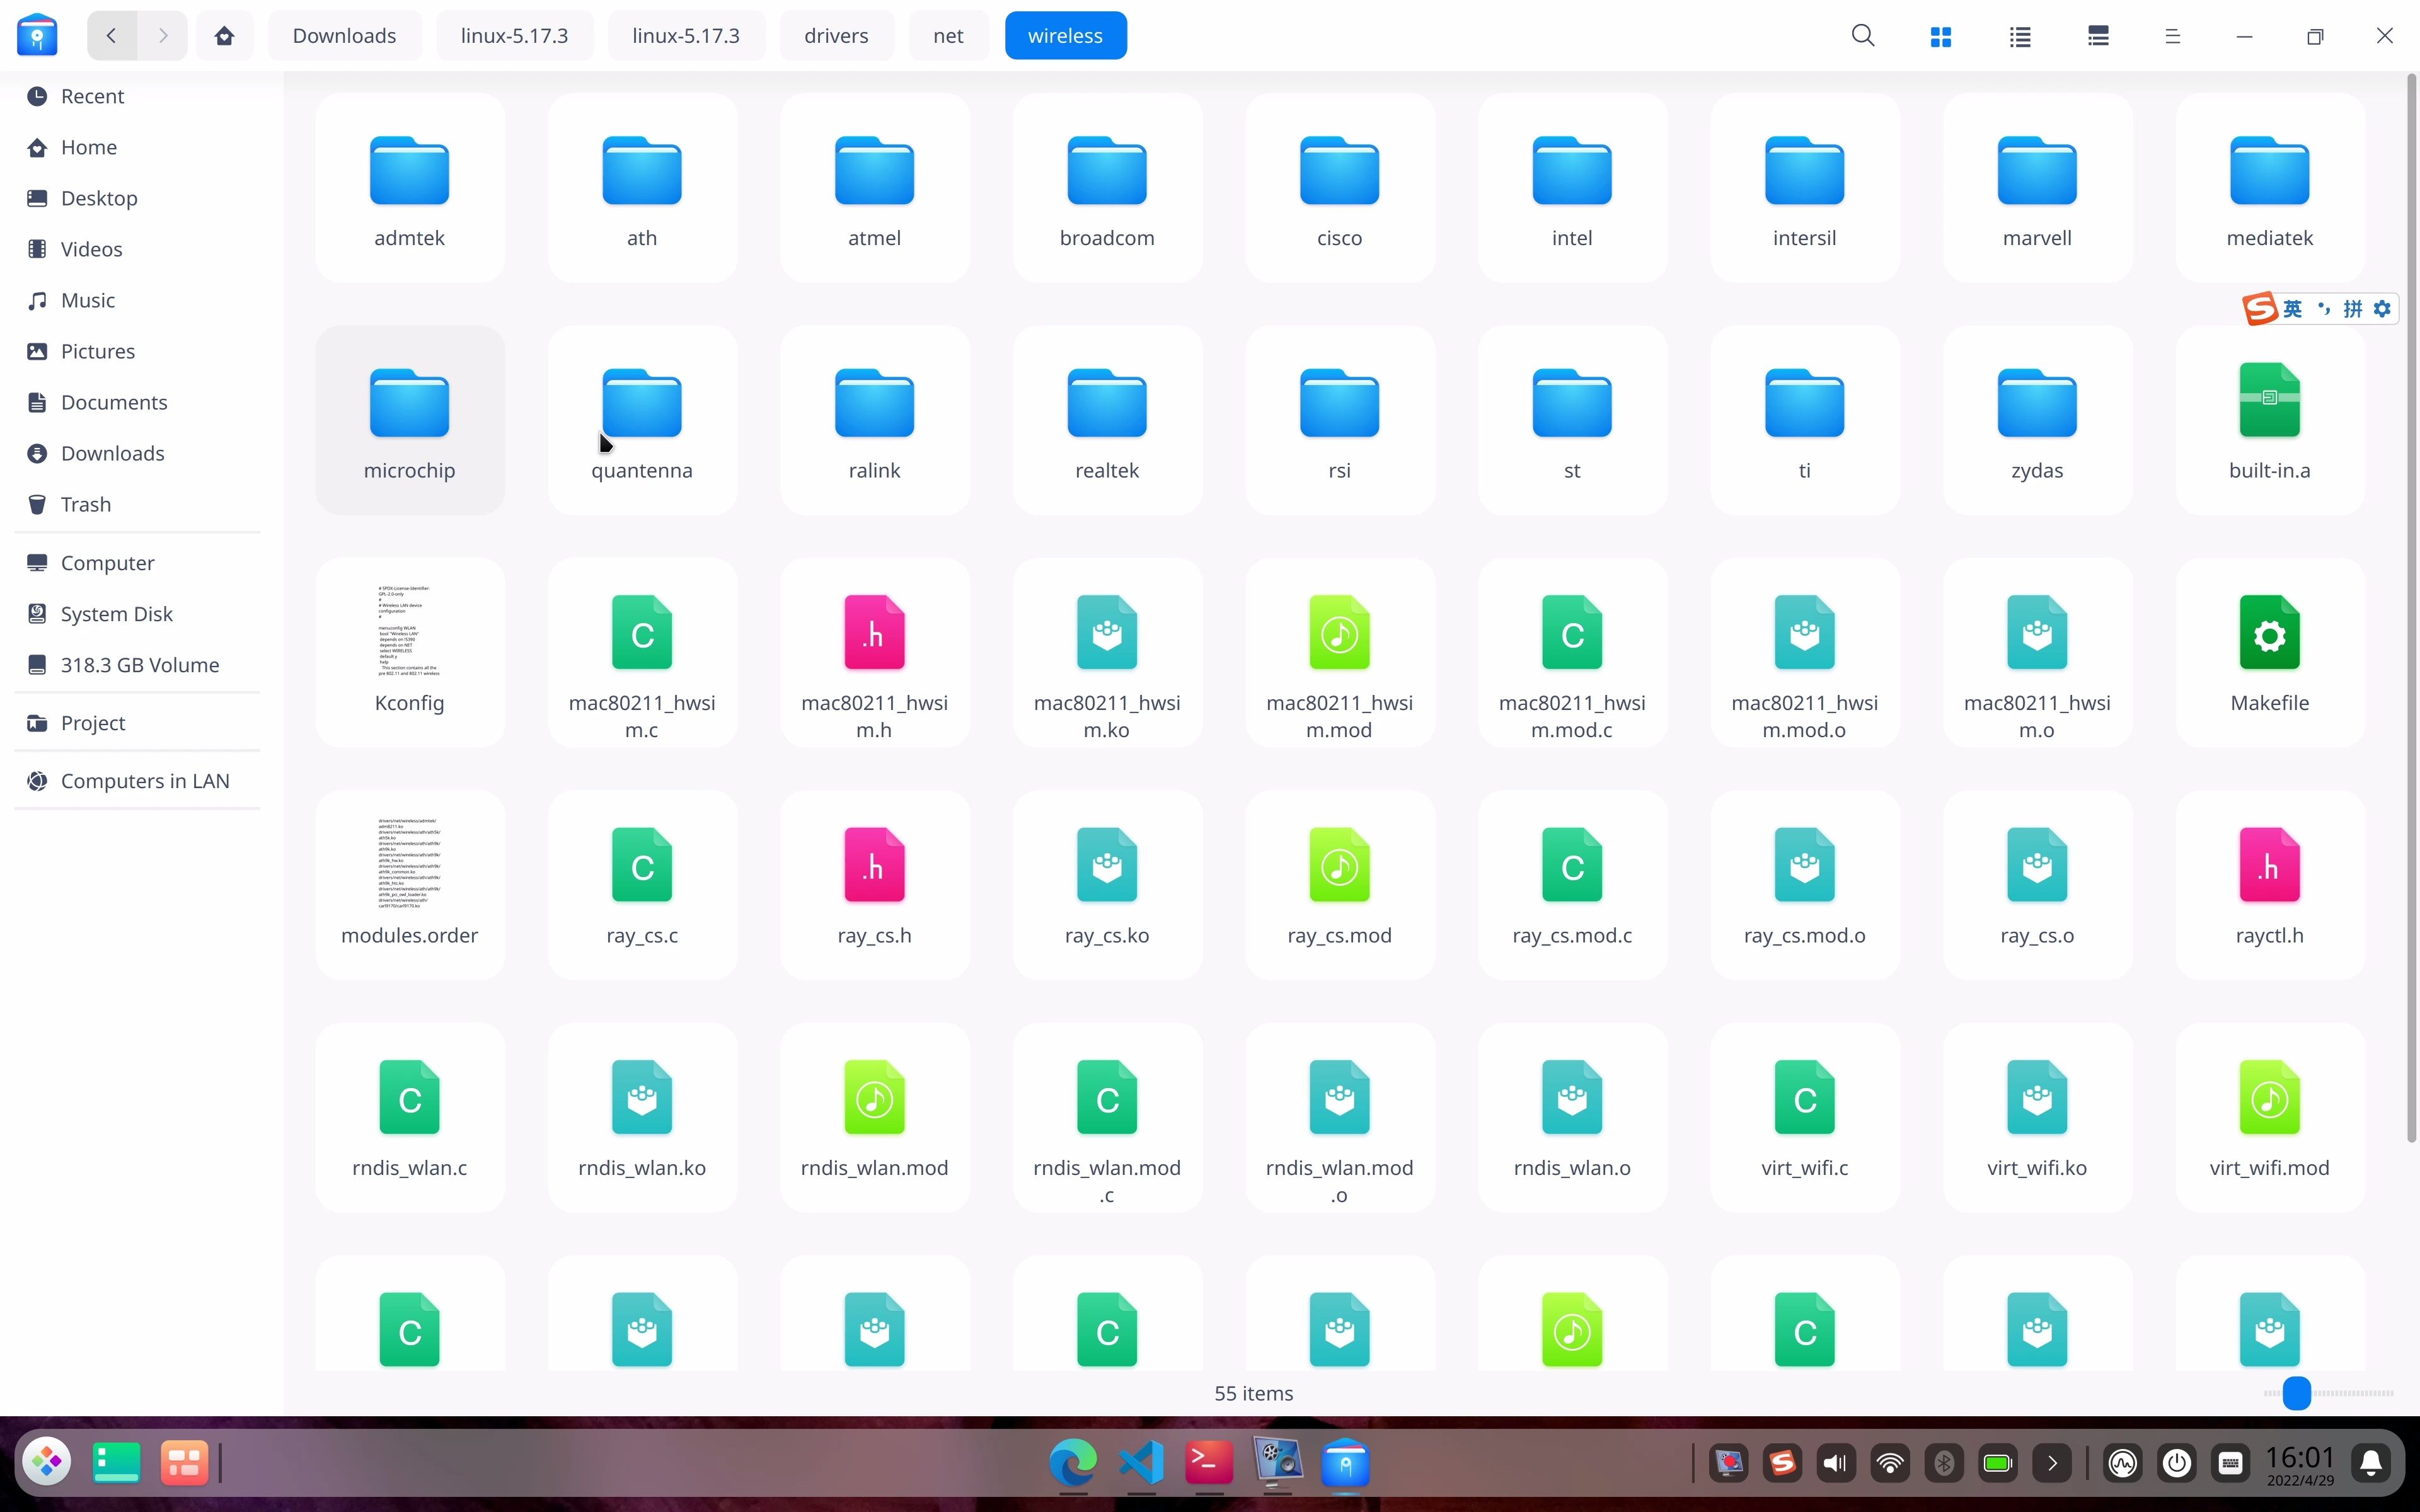This screenshot has width=2420, height=1512.
Task: Open the deepin launcher icon in taskbar
Action: (46, 1461)
